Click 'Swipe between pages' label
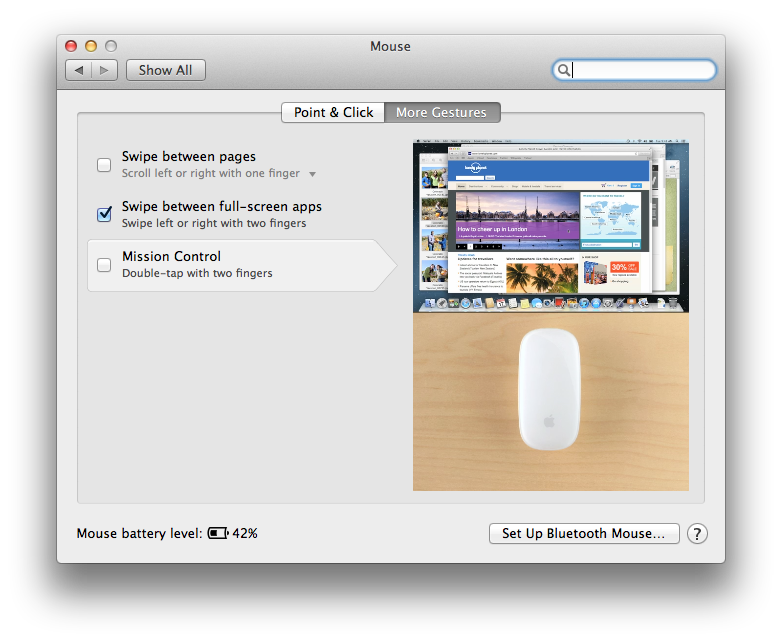Viewport: 782px width, 642px height. (189, 157)
